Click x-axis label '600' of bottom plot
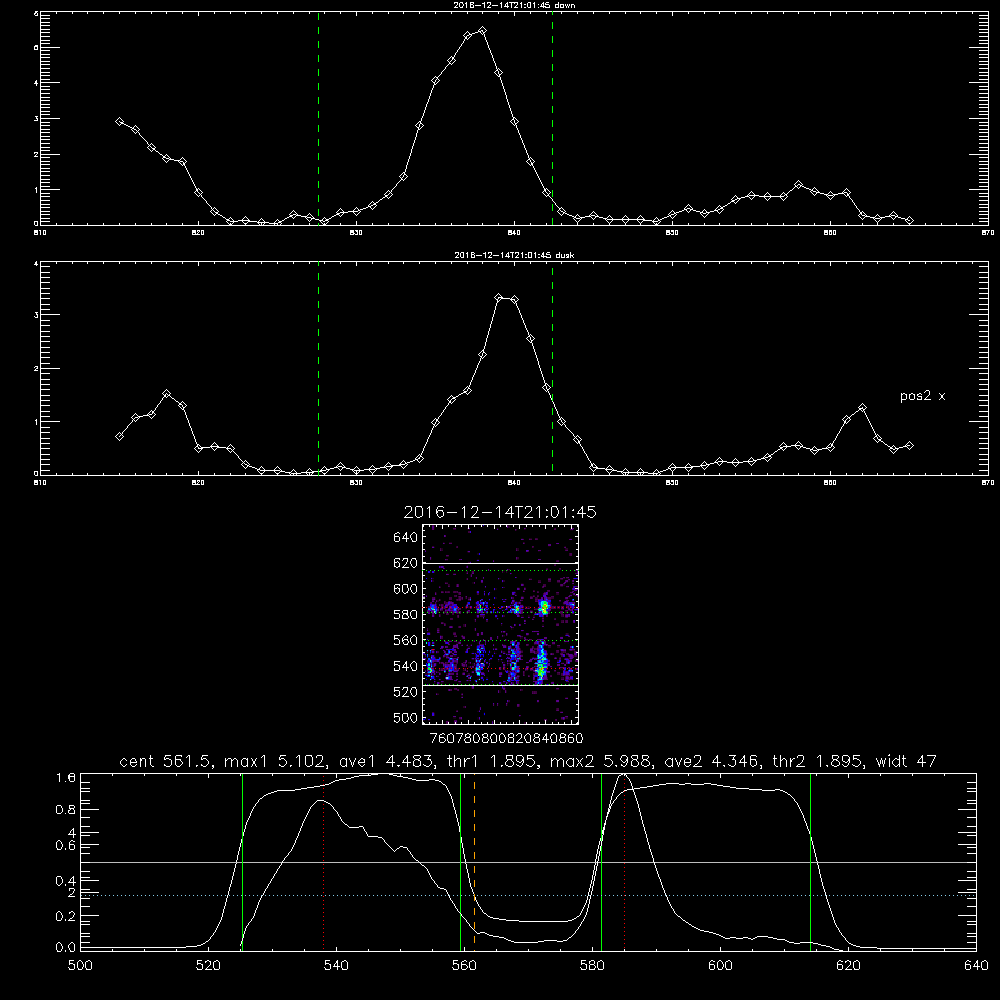 (x=720, y=966)
